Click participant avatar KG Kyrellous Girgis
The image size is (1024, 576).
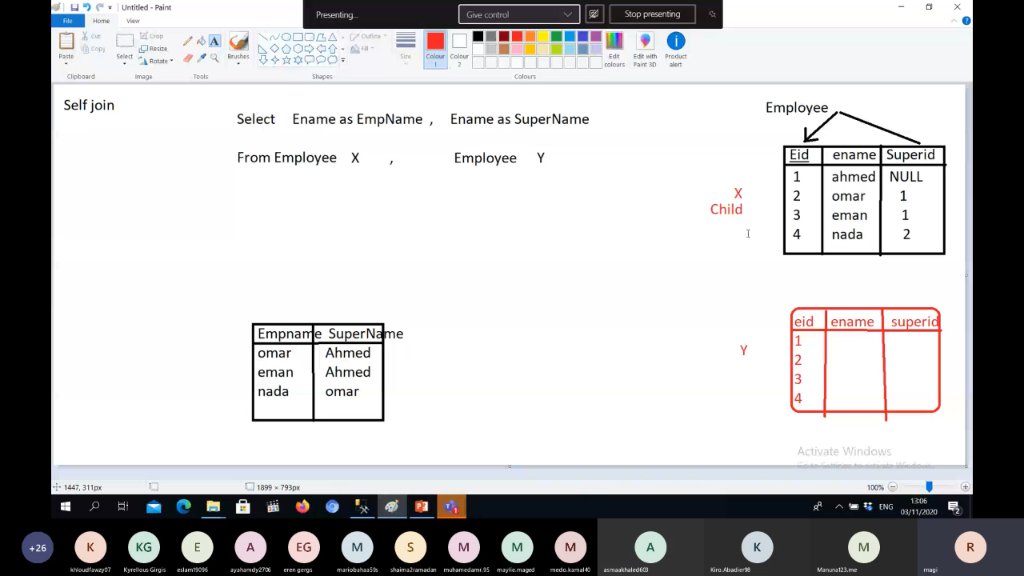coord(144,547)
